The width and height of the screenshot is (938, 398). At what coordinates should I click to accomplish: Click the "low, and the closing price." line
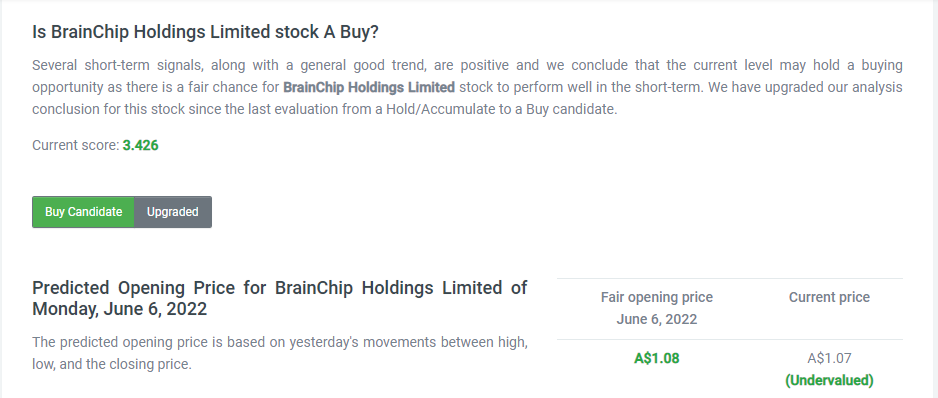click(x=112, y=364)
